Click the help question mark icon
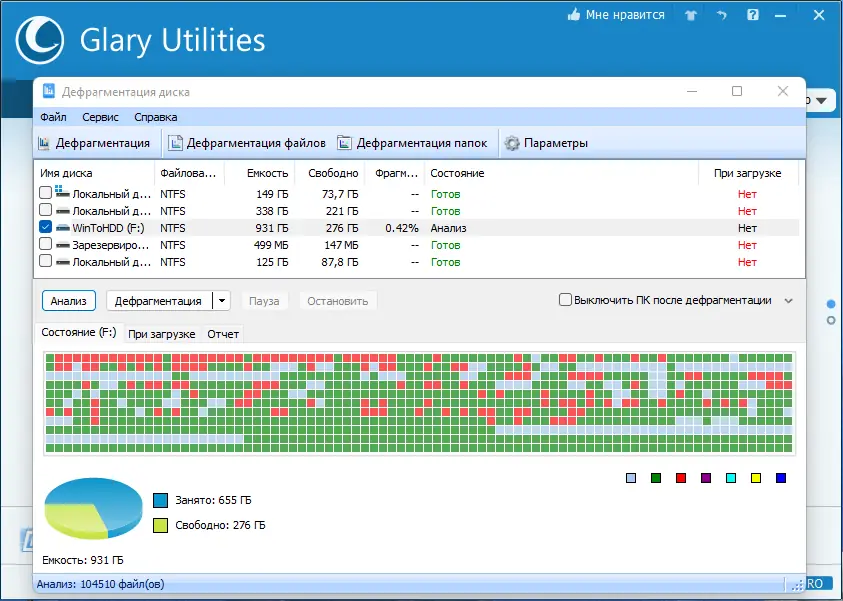The width and height of the screenshot is (843, 601). click(752, 15)
